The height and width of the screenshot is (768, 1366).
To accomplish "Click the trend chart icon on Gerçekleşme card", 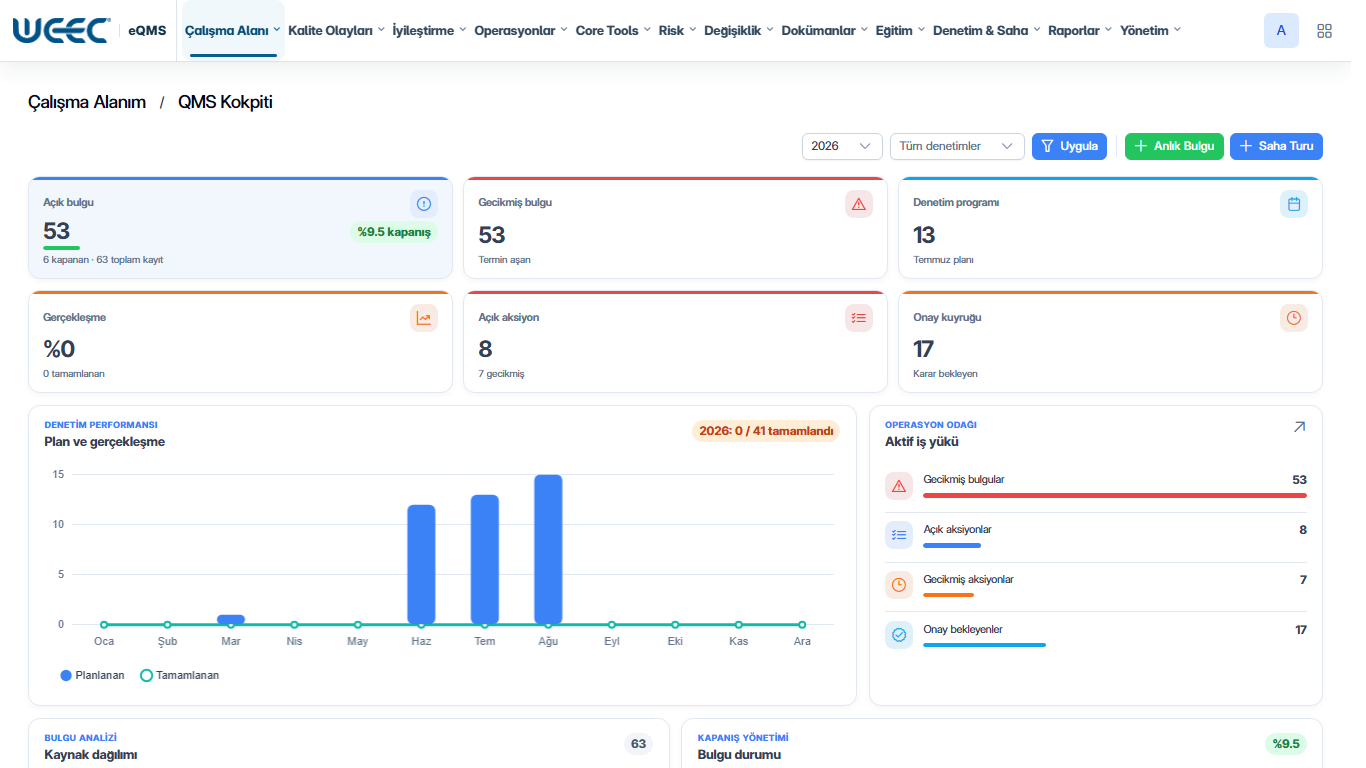I will tap(424, 318).
